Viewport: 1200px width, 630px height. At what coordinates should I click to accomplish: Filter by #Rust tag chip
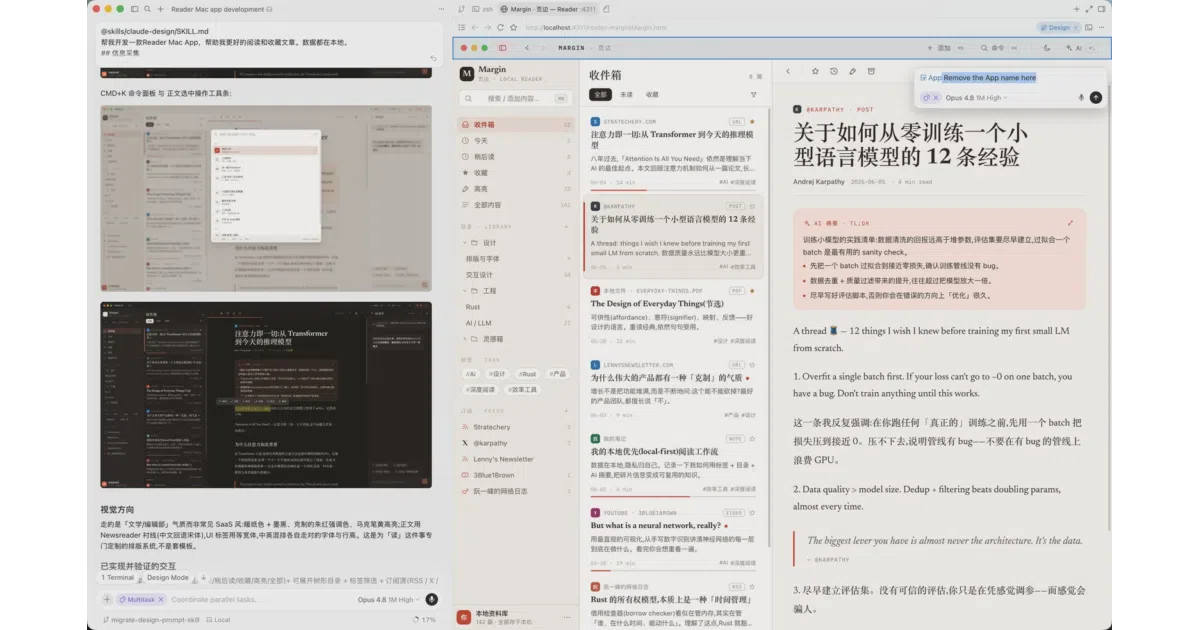coord(527,374)
